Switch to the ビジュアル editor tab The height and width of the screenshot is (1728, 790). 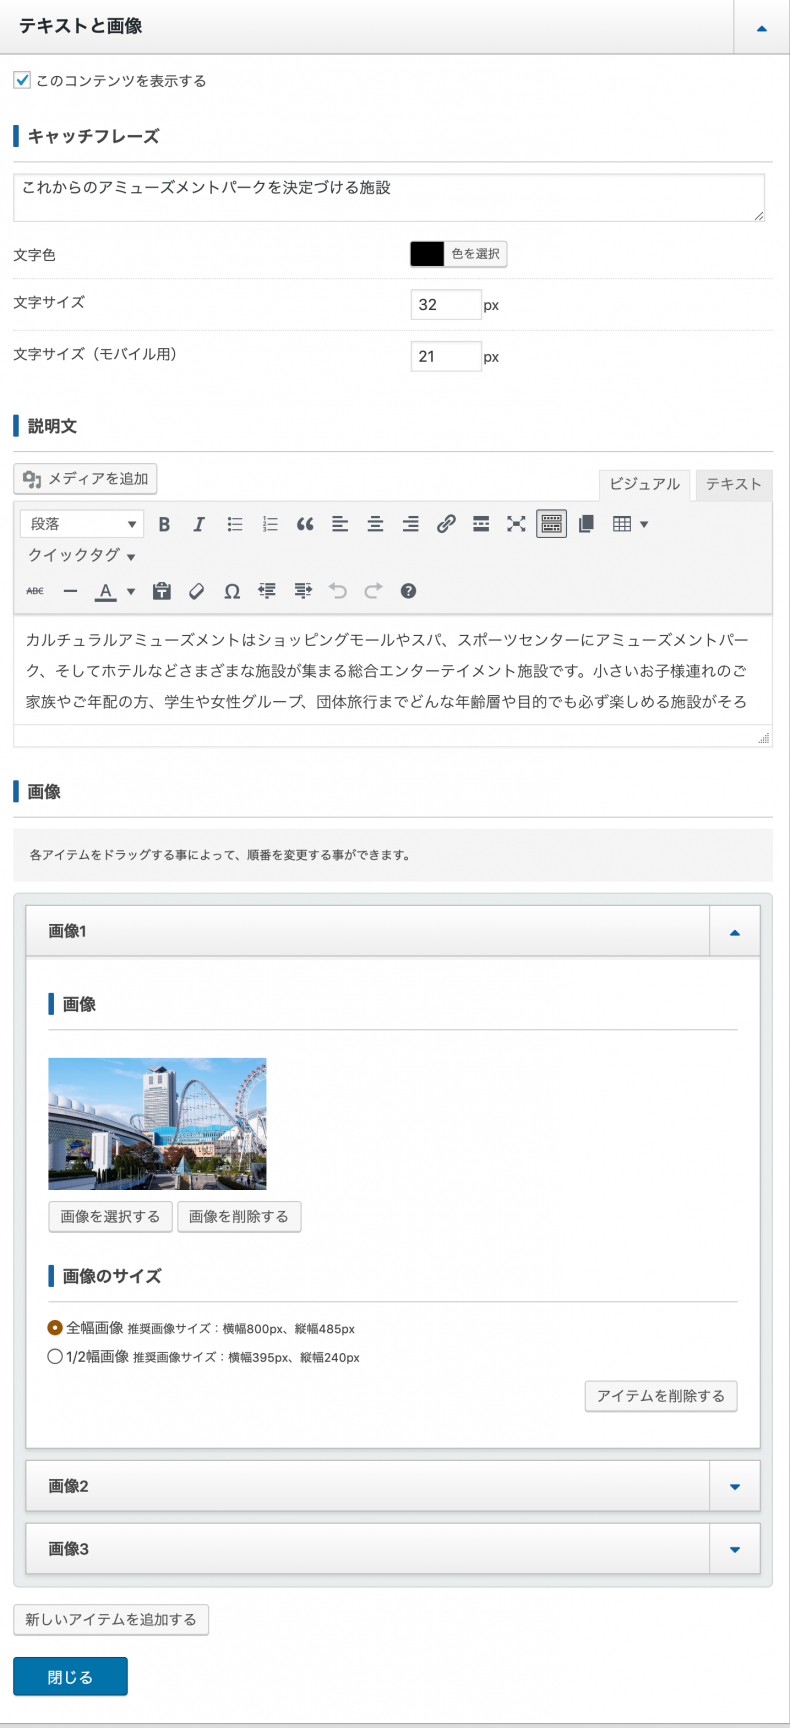click(644, 484)
